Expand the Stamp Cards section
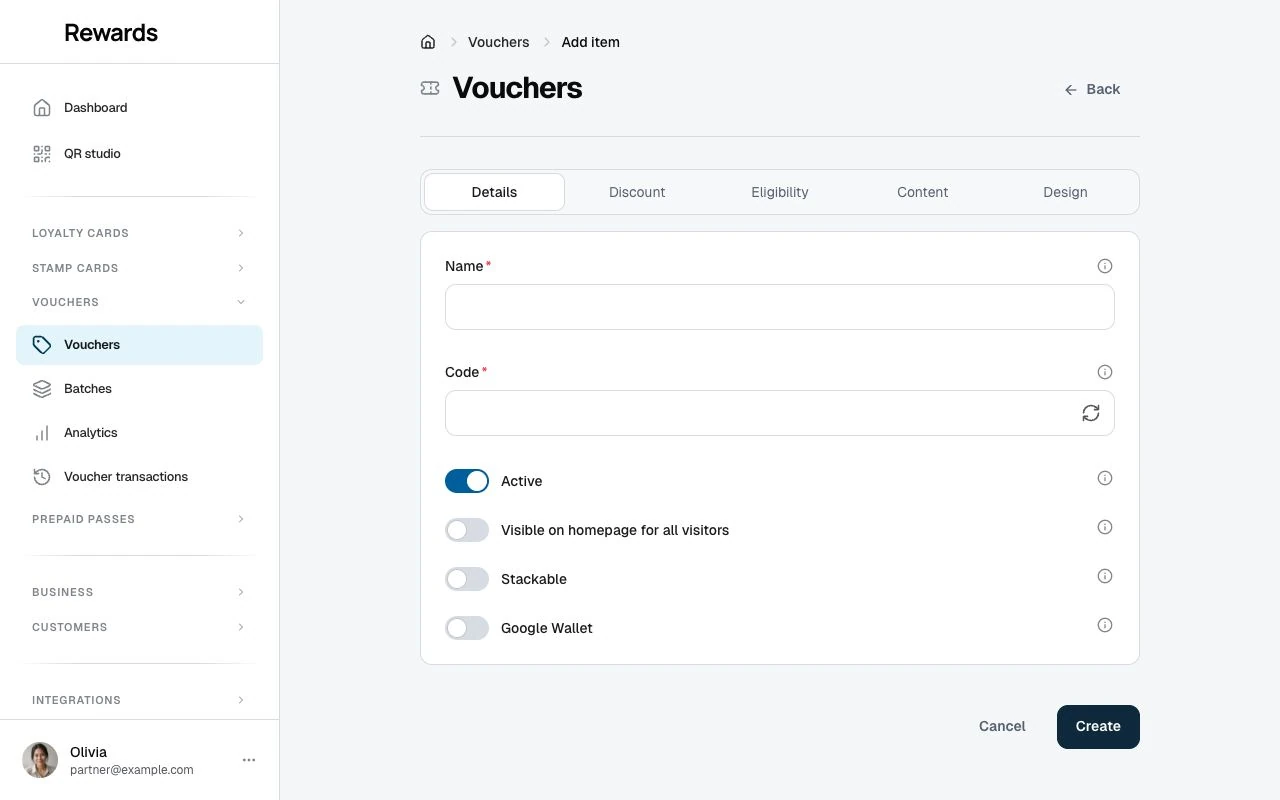Image resolution: width=1280 pixels, height=800 pixels. pos(139,268)
